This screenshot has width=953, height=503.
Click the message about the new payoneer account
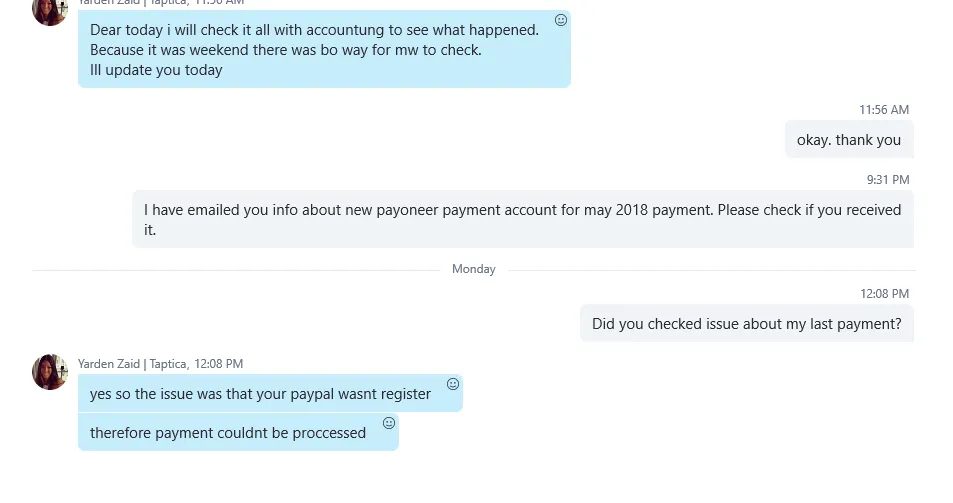coord(522,219)
